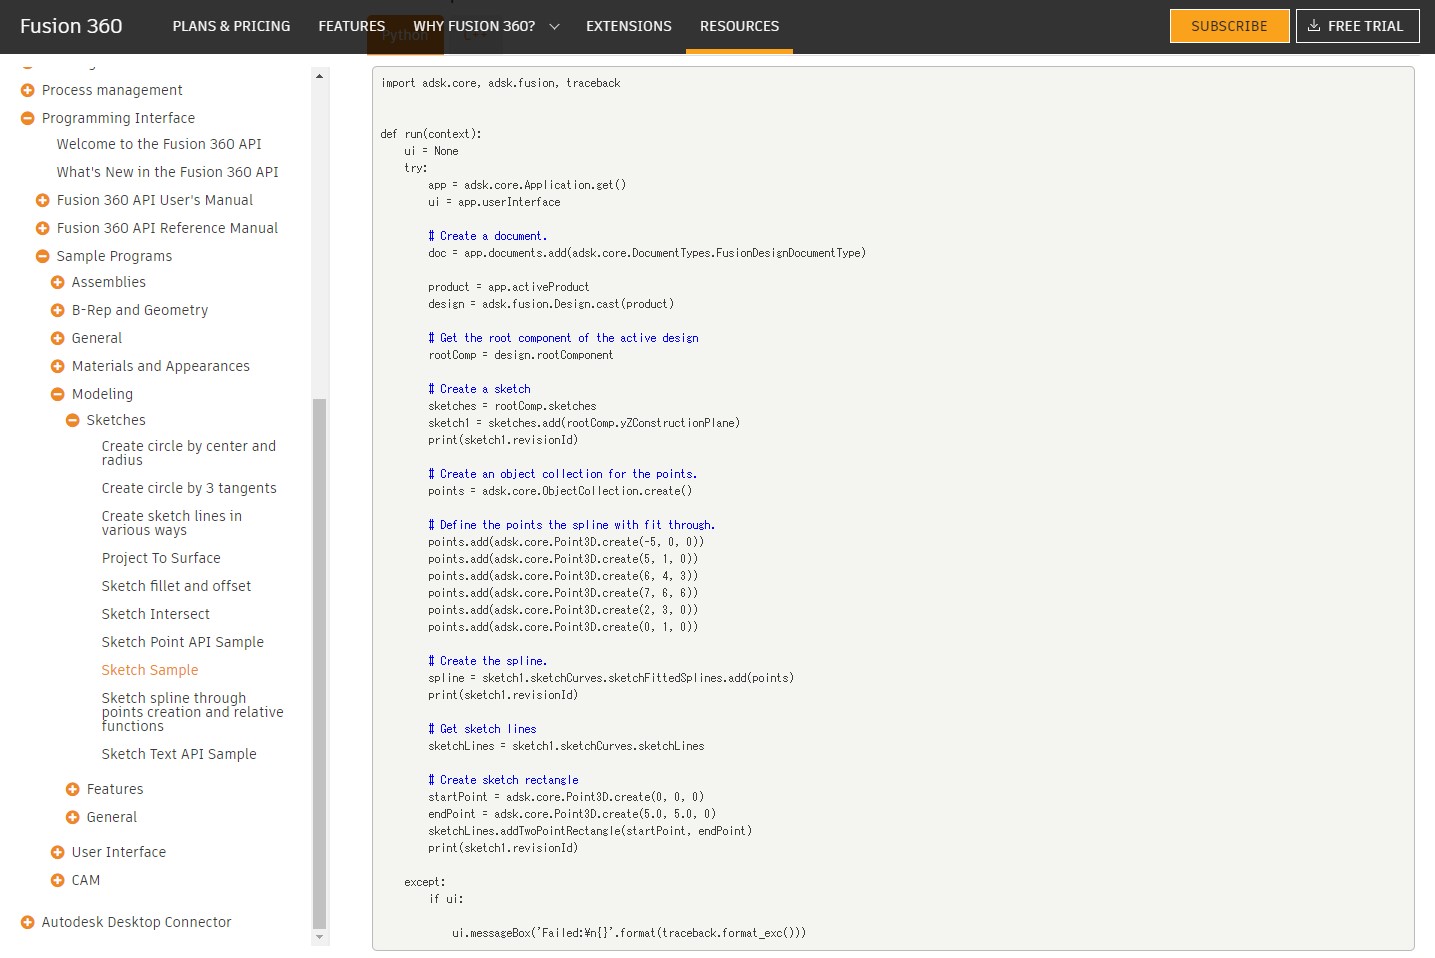Open Create circle by 3 tangents sample
The image size is (1435, 958).
pyautogui.click(x=189, y=488)
